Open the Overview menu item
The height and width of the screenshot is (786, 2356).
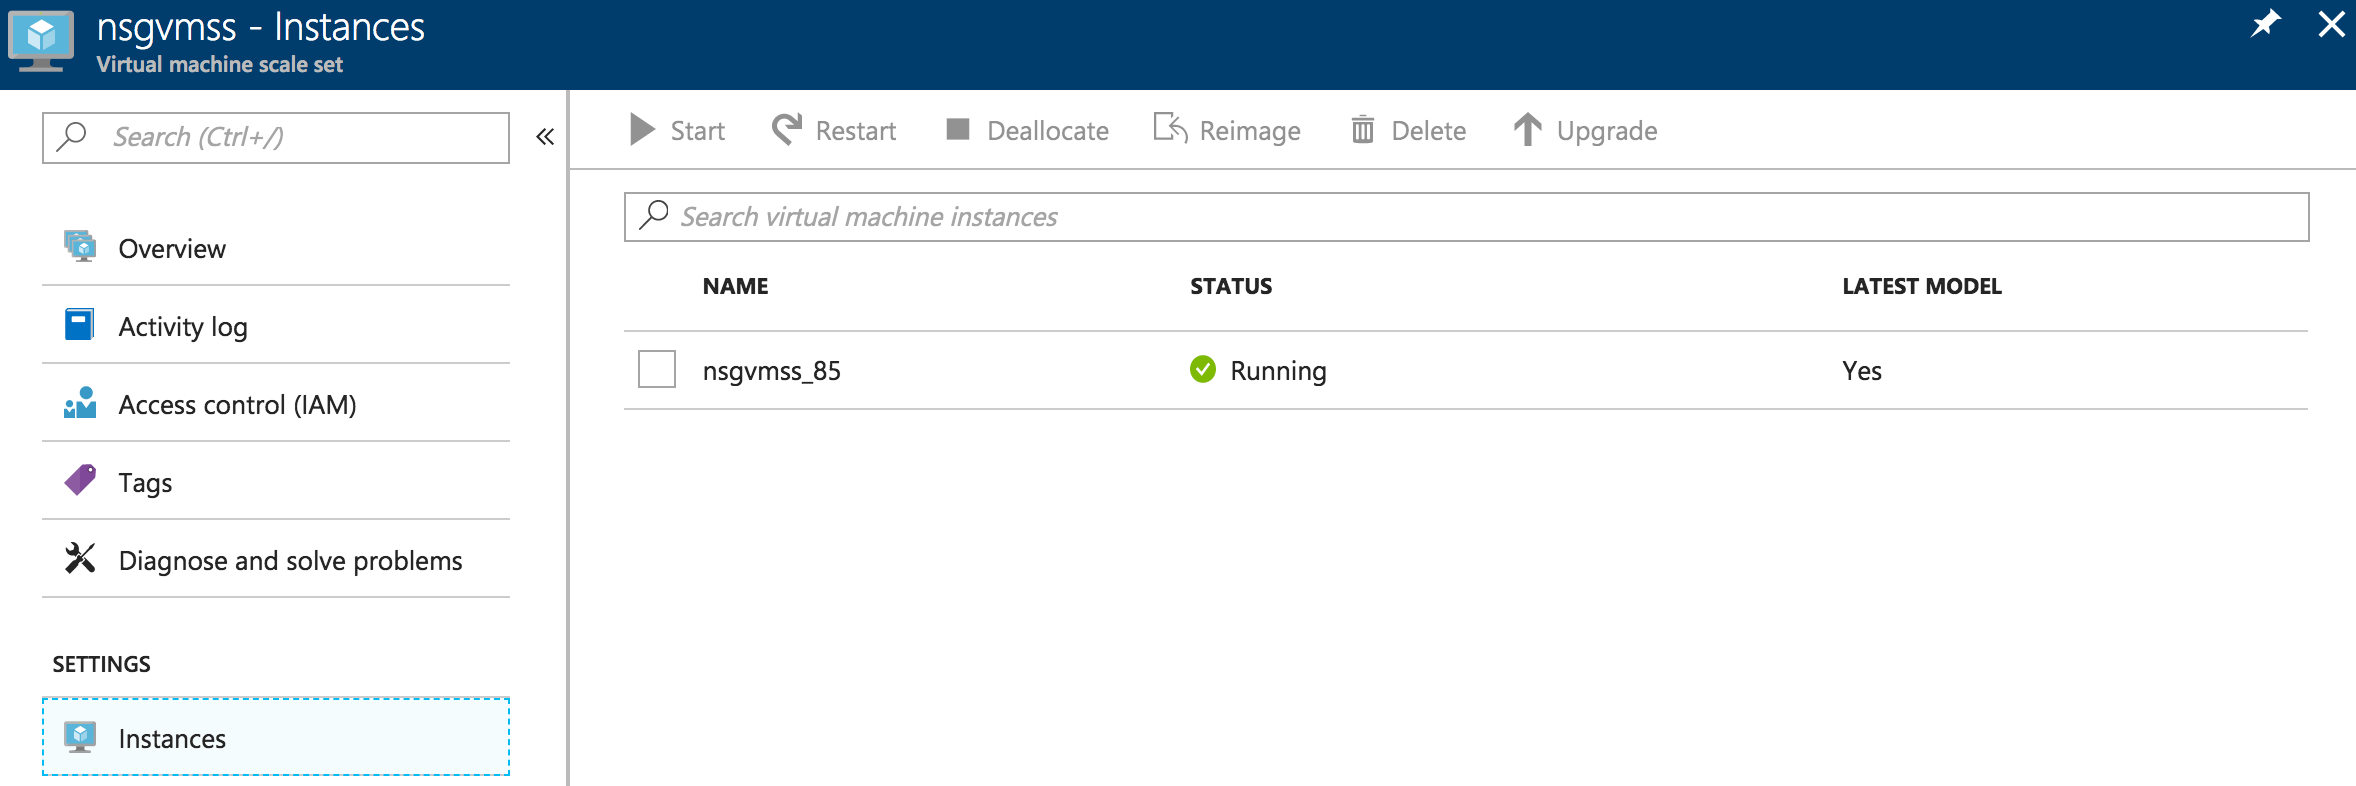click(276, 248)
